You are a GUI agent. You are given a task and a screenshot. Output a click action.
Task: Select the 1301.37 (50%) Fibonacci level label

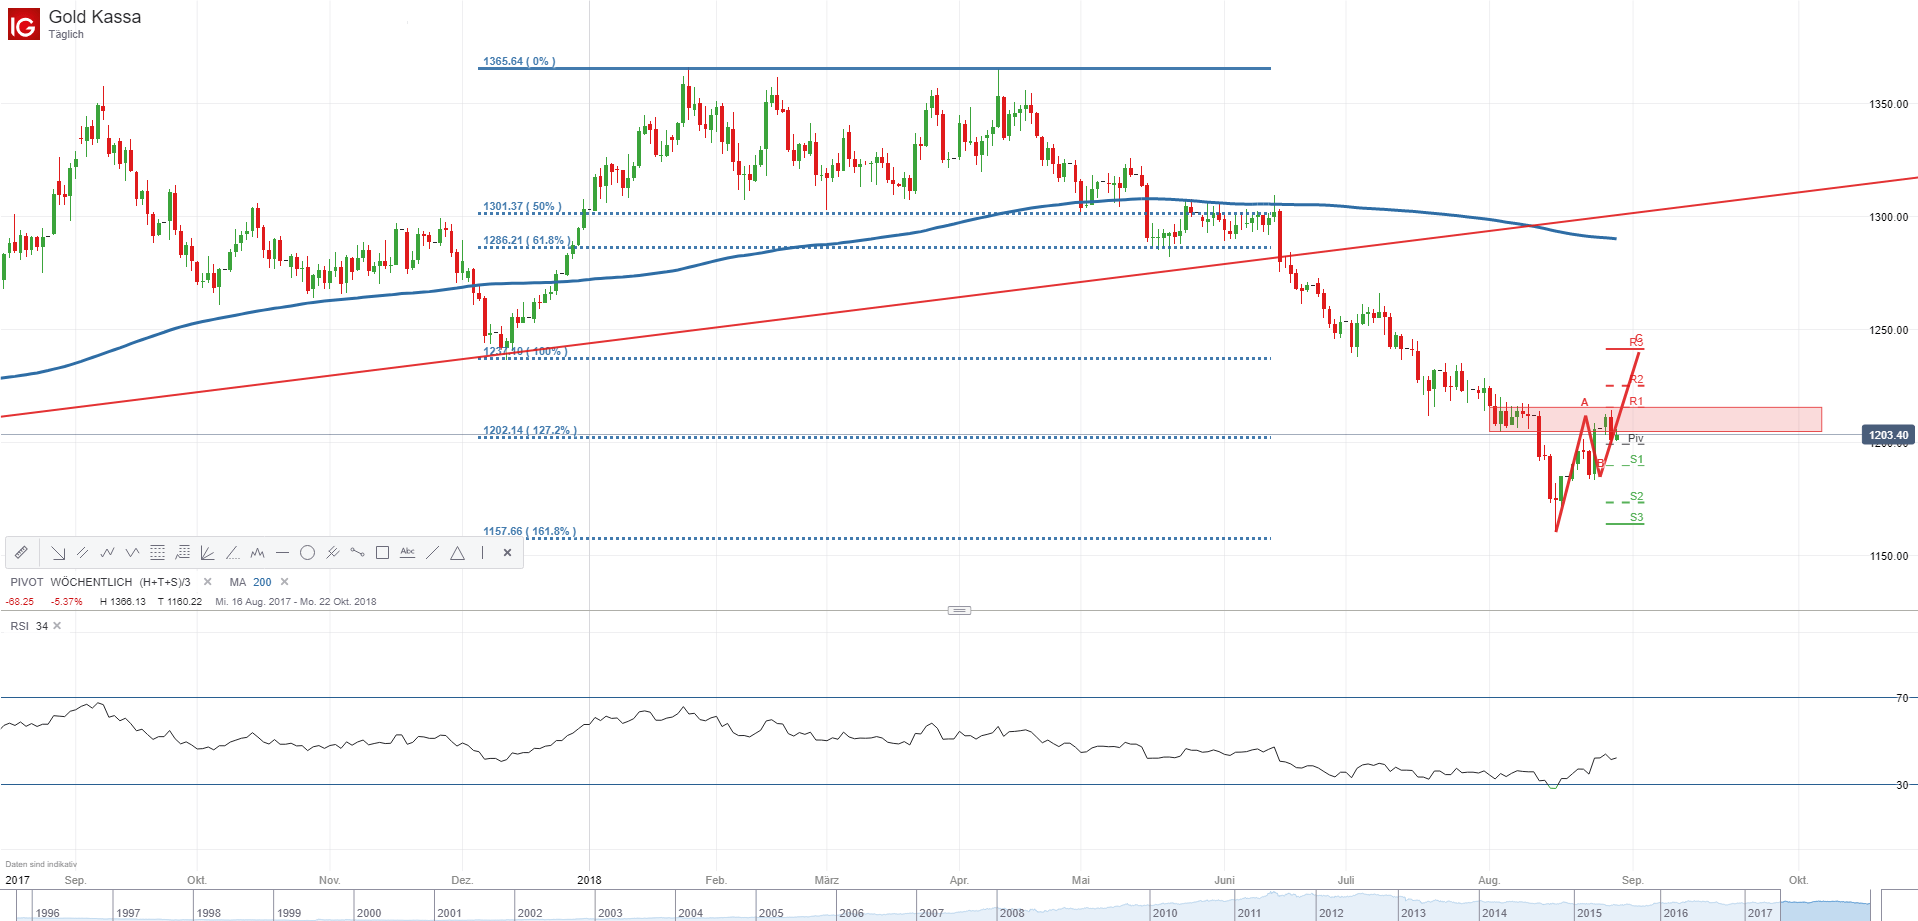[522, 207]
